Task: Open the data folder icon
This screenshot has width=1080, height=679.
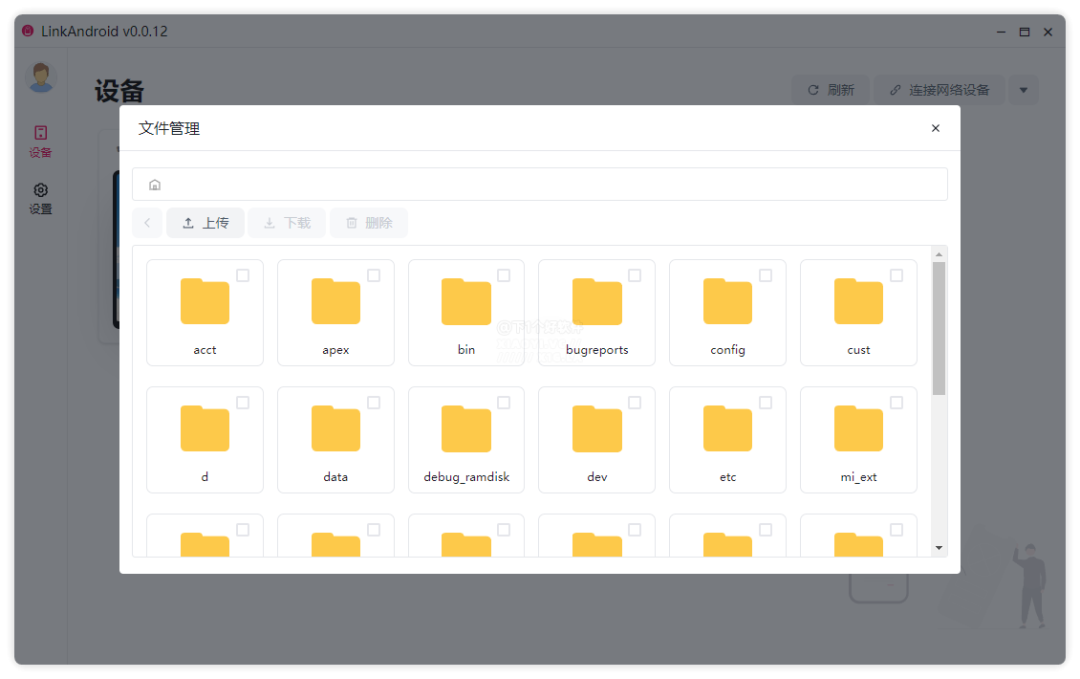Action: pos(335,428)
